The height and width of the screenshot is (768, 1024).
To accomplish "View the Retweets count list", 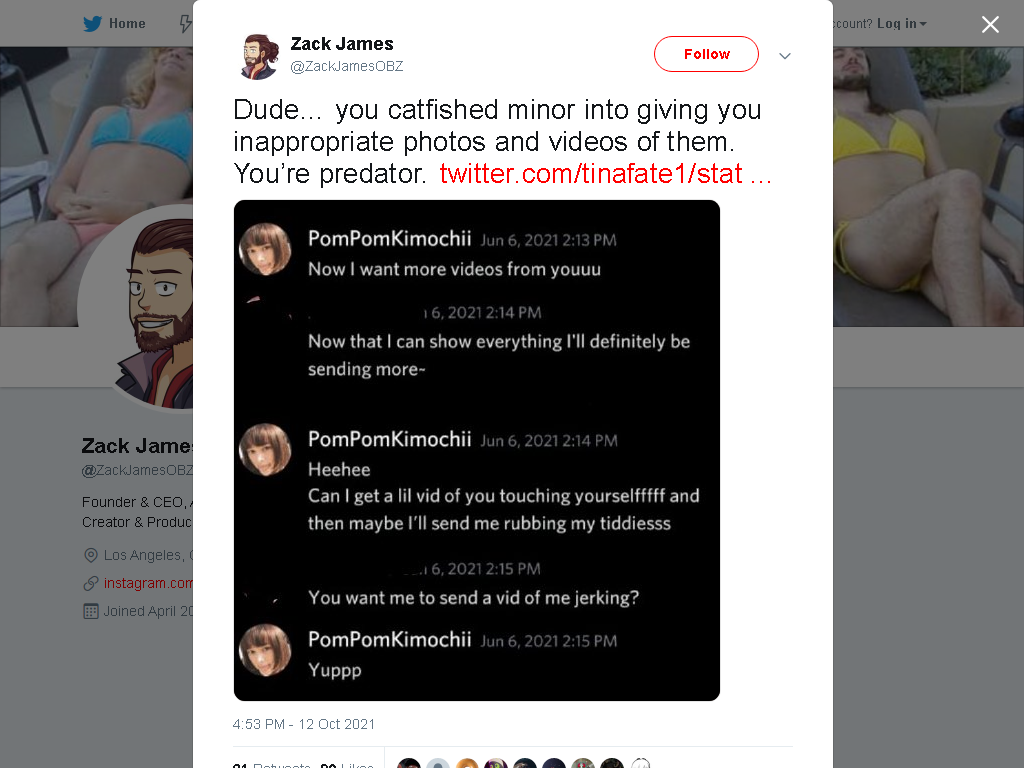I will (x=272, y=764).
